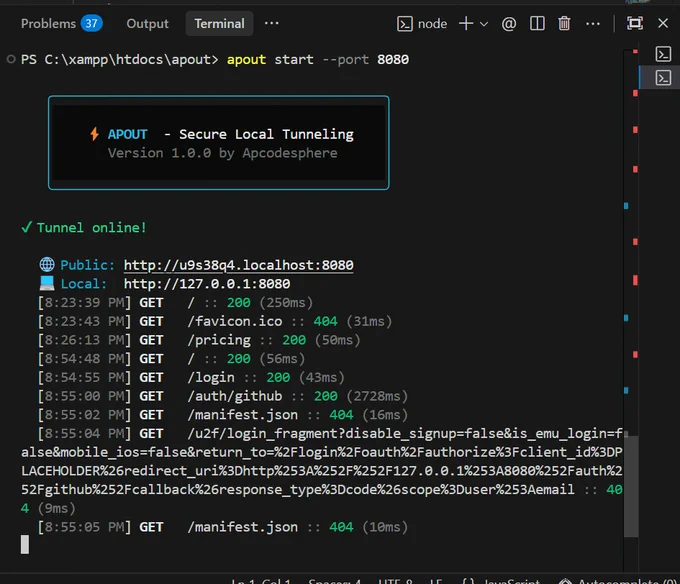Click the /u2f/login_fragment request path

tap(321, 461)
